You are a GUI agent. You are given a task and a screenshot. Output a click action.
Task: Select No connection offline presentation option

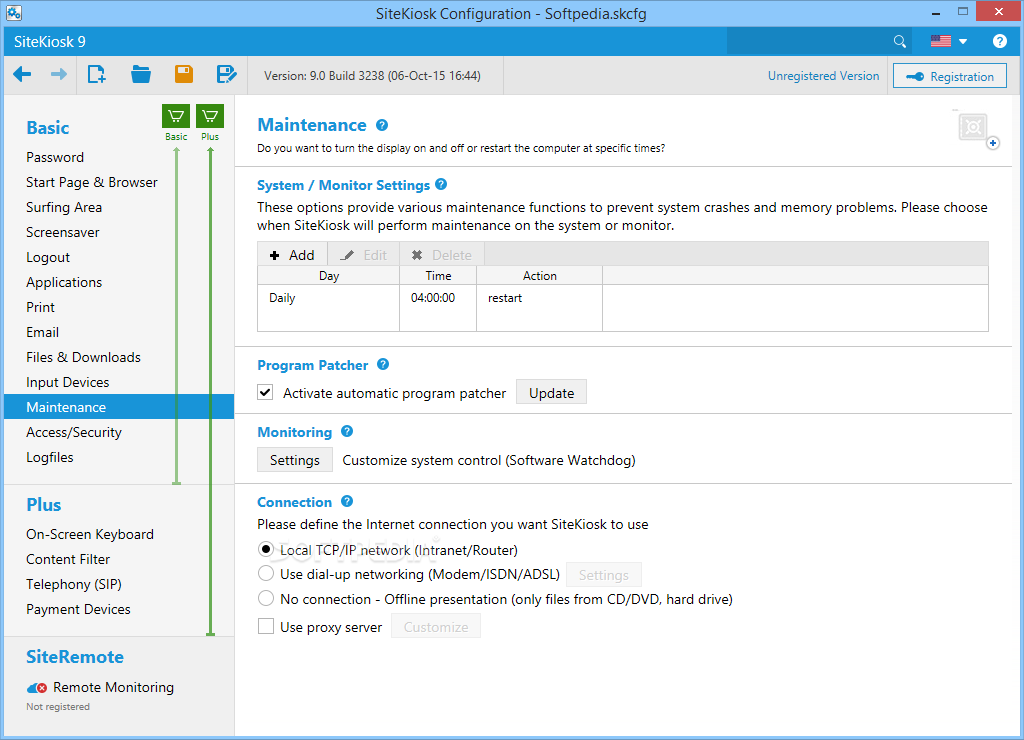pos(266,598)
